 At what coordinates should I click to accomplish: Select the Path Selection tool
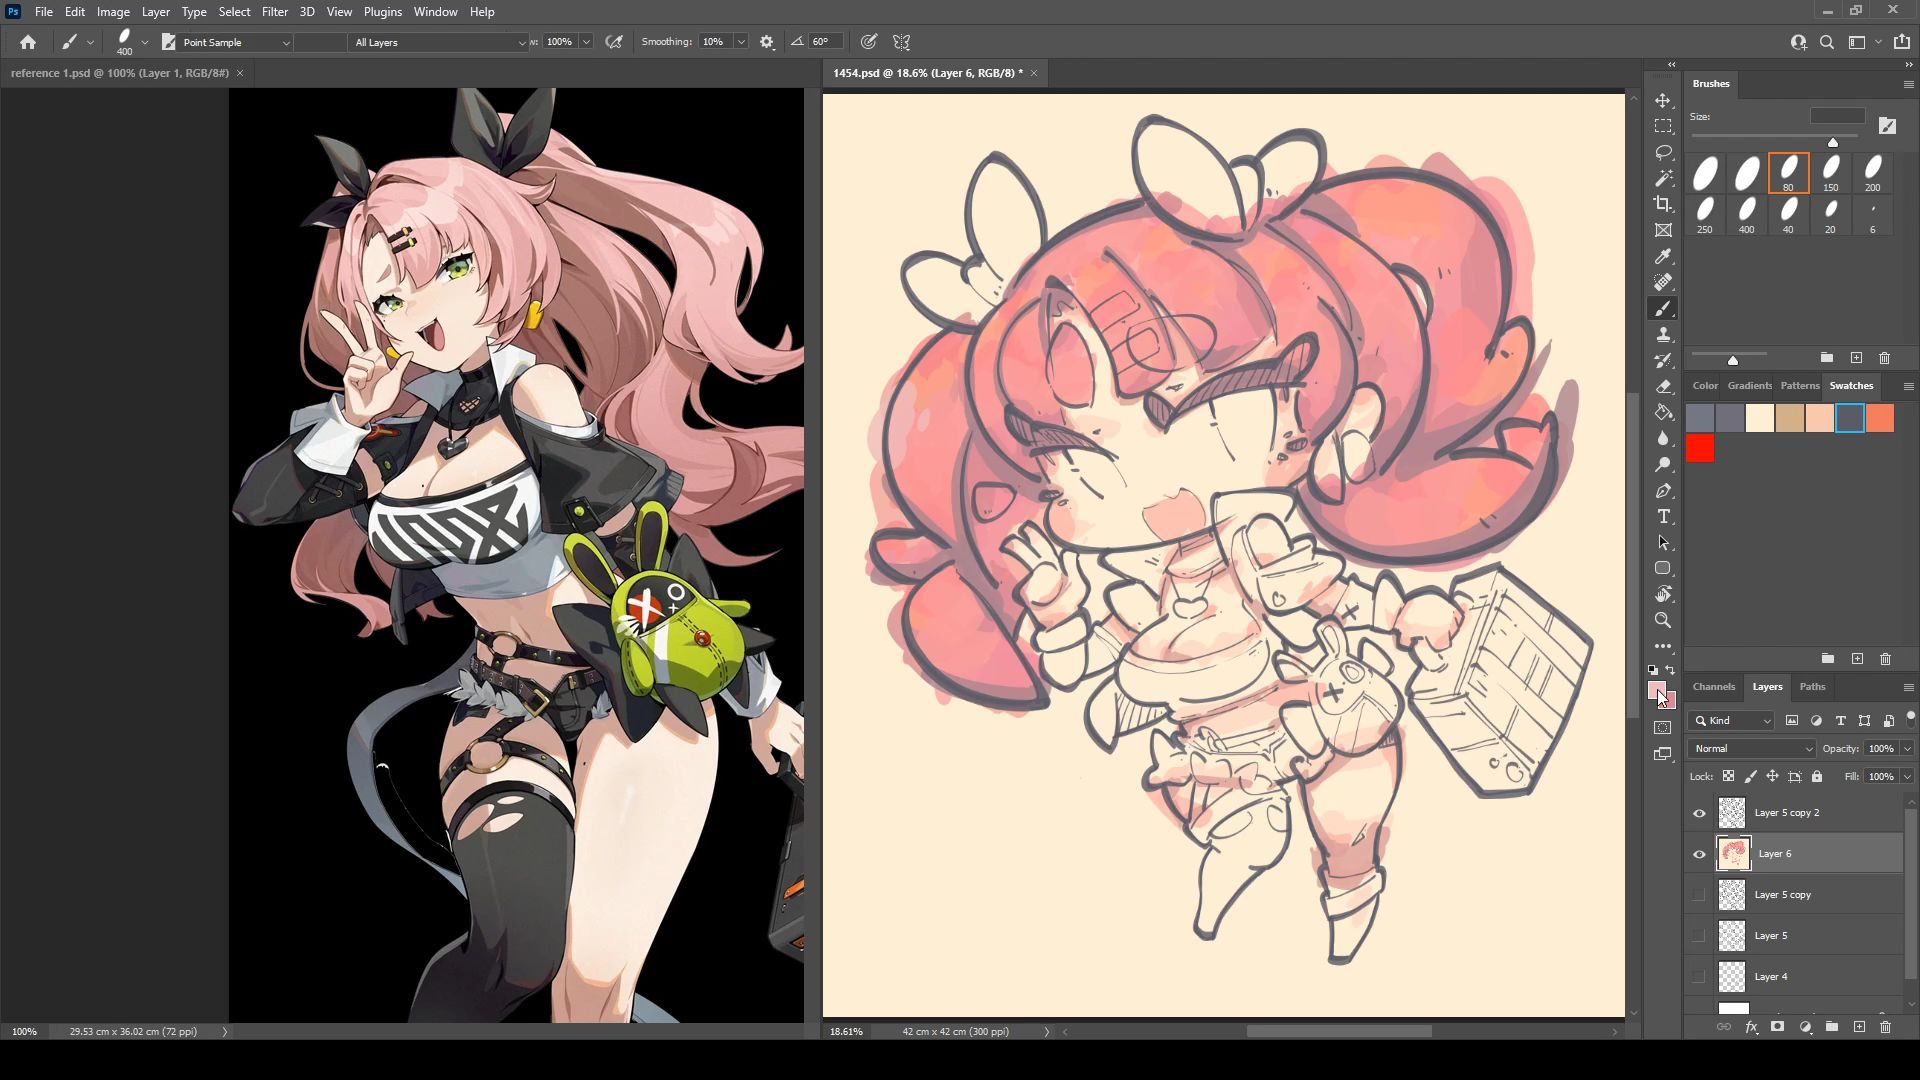(1663, 543)
